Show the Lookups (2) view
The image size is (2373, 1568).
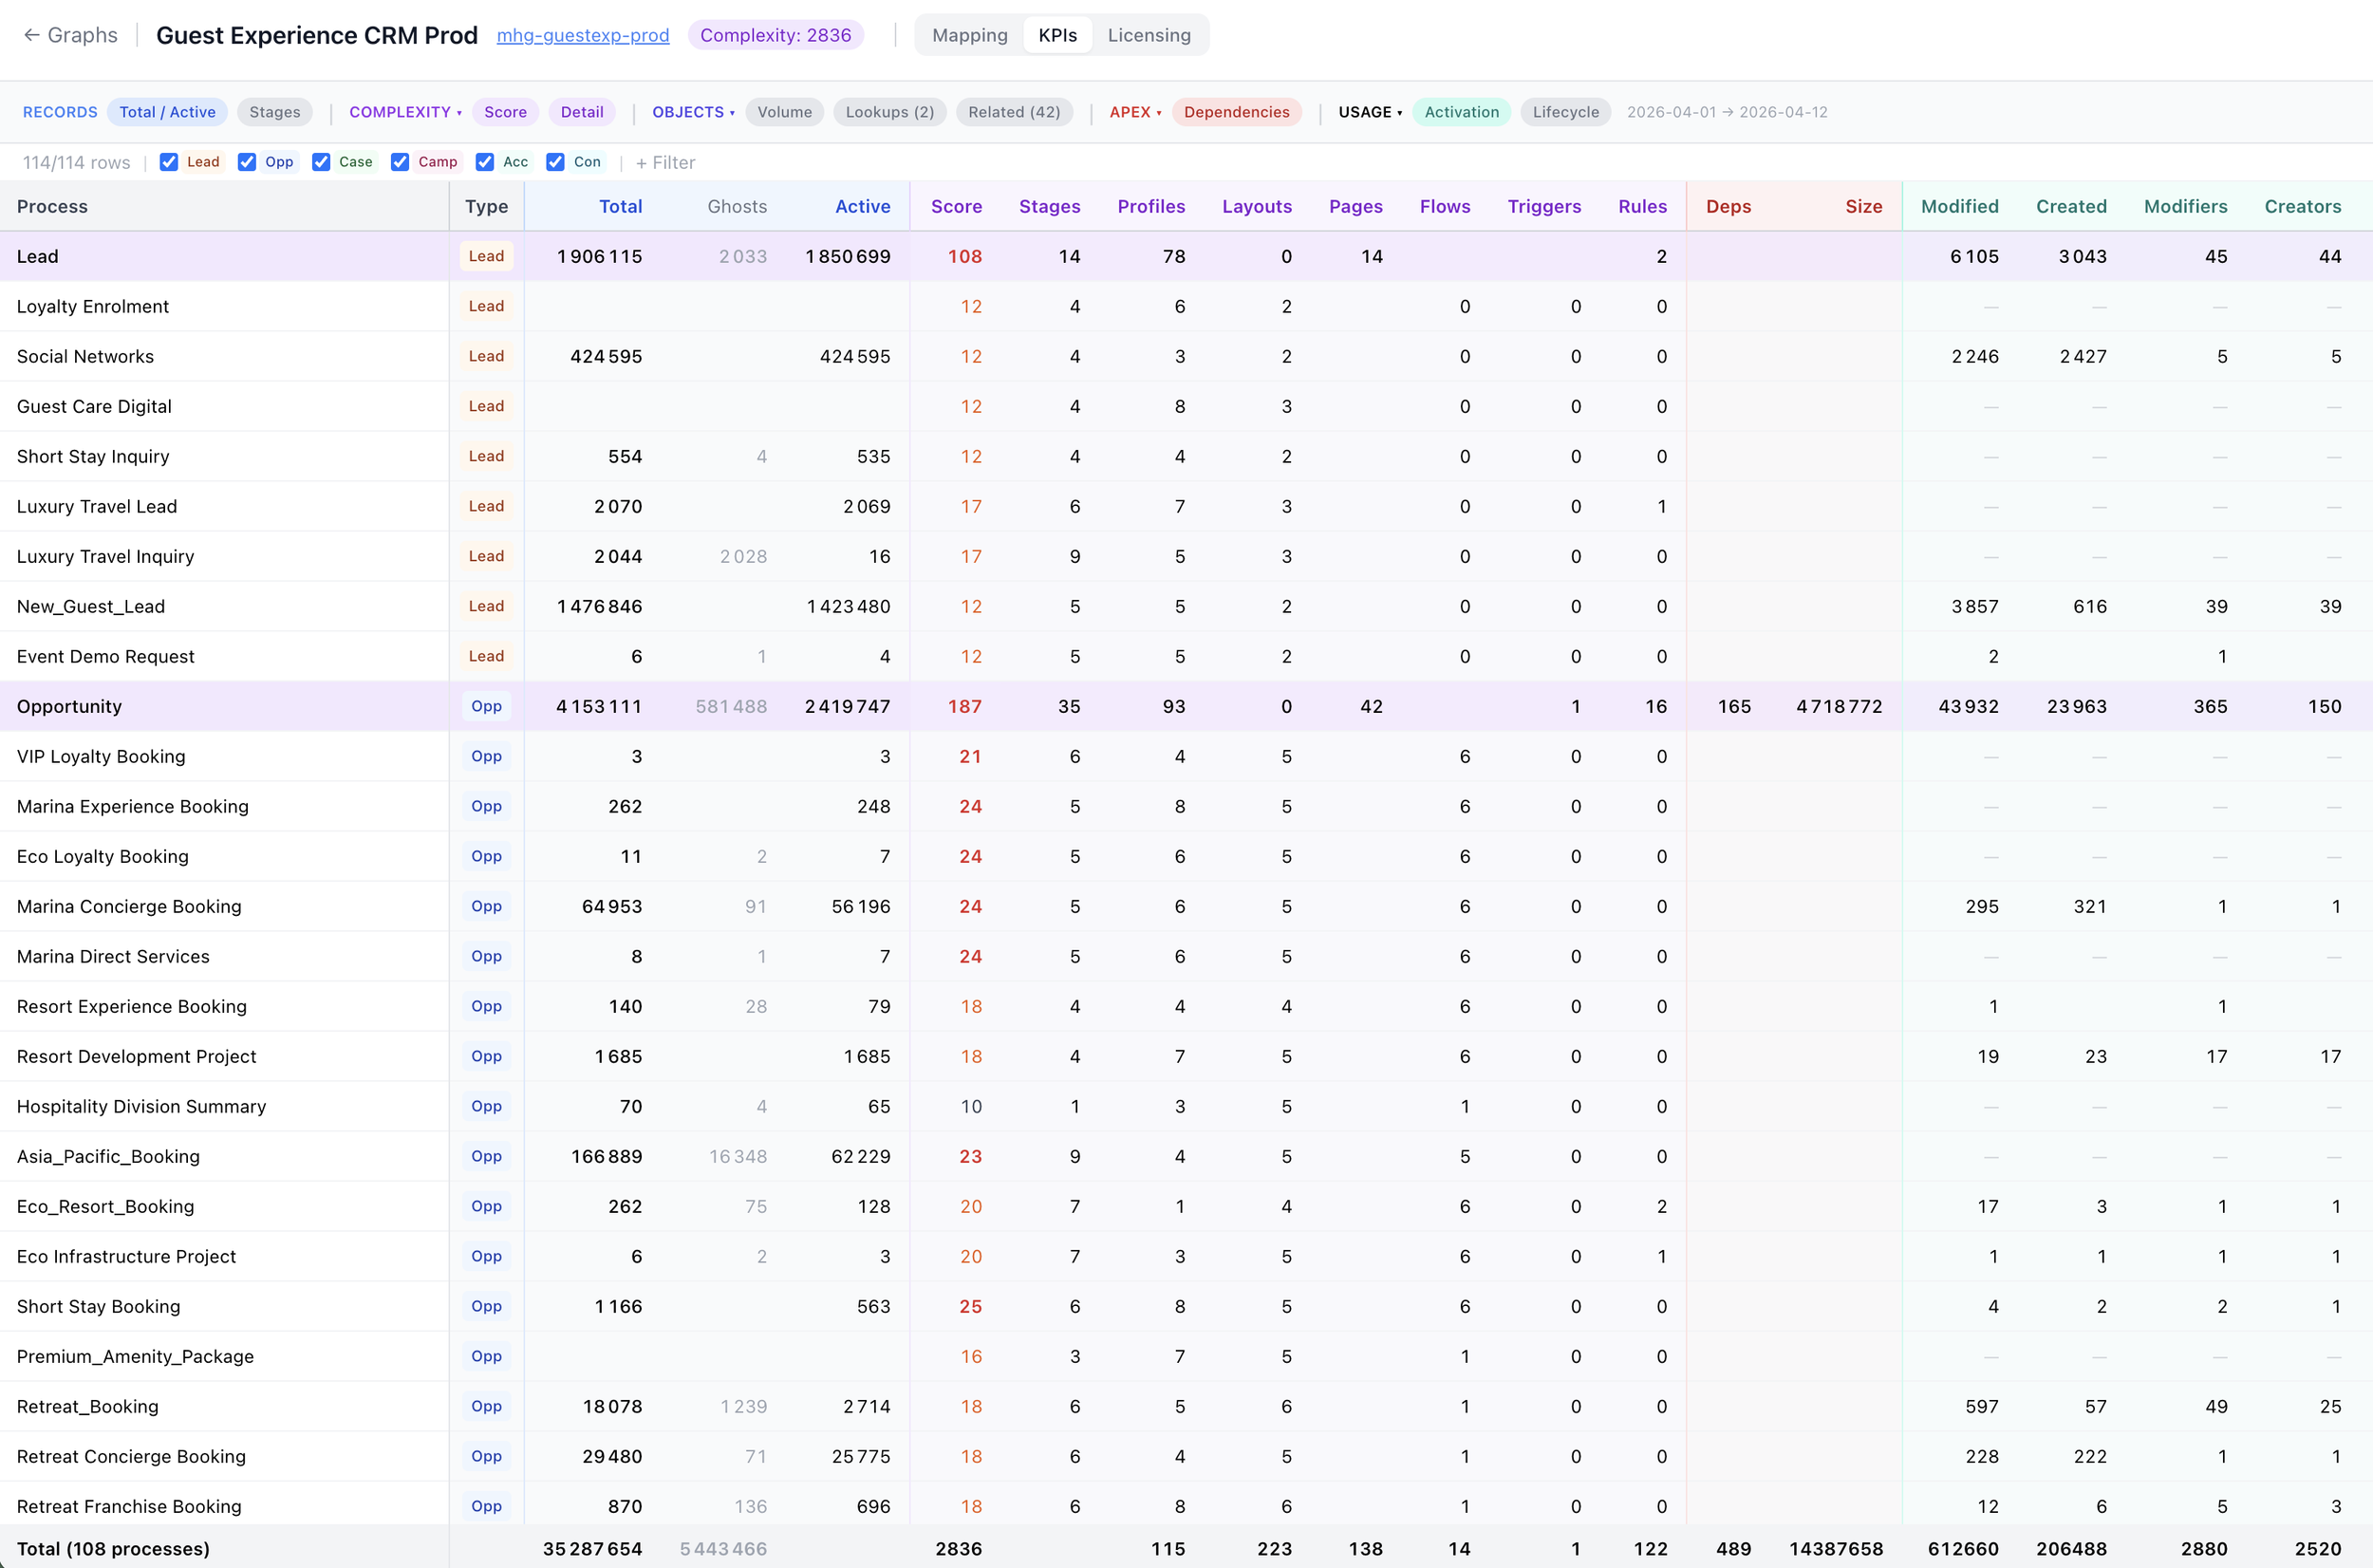pyautogui.click(x=889, y=112)
